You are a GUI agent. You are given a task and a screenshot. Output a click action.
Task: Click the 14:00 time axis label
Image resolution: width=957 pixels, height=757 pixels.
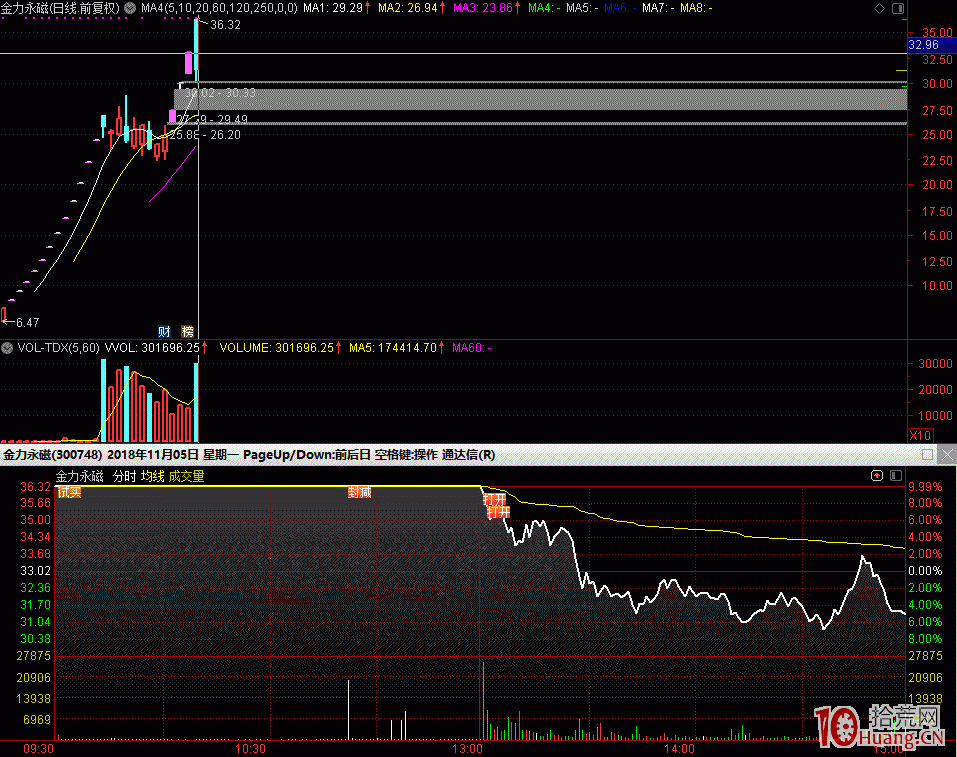coord(679,748)
